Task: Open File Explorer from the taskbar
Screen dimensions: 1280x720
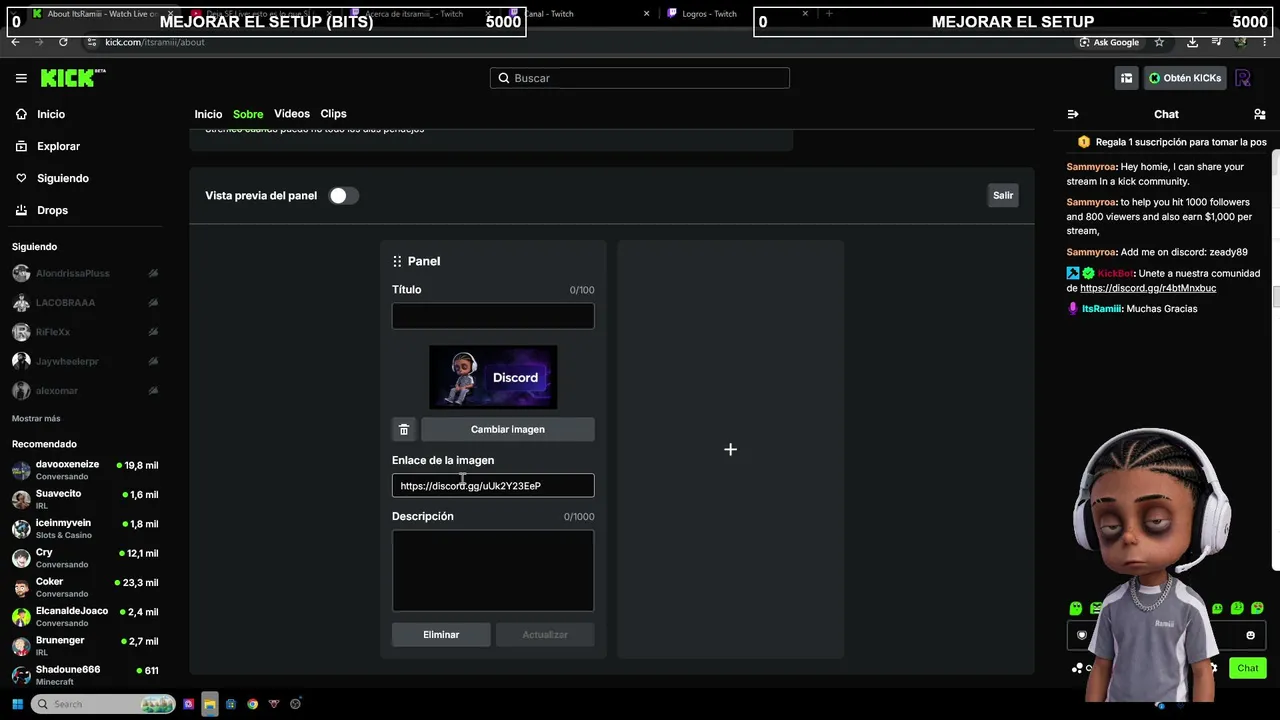Action: (209, 704)
